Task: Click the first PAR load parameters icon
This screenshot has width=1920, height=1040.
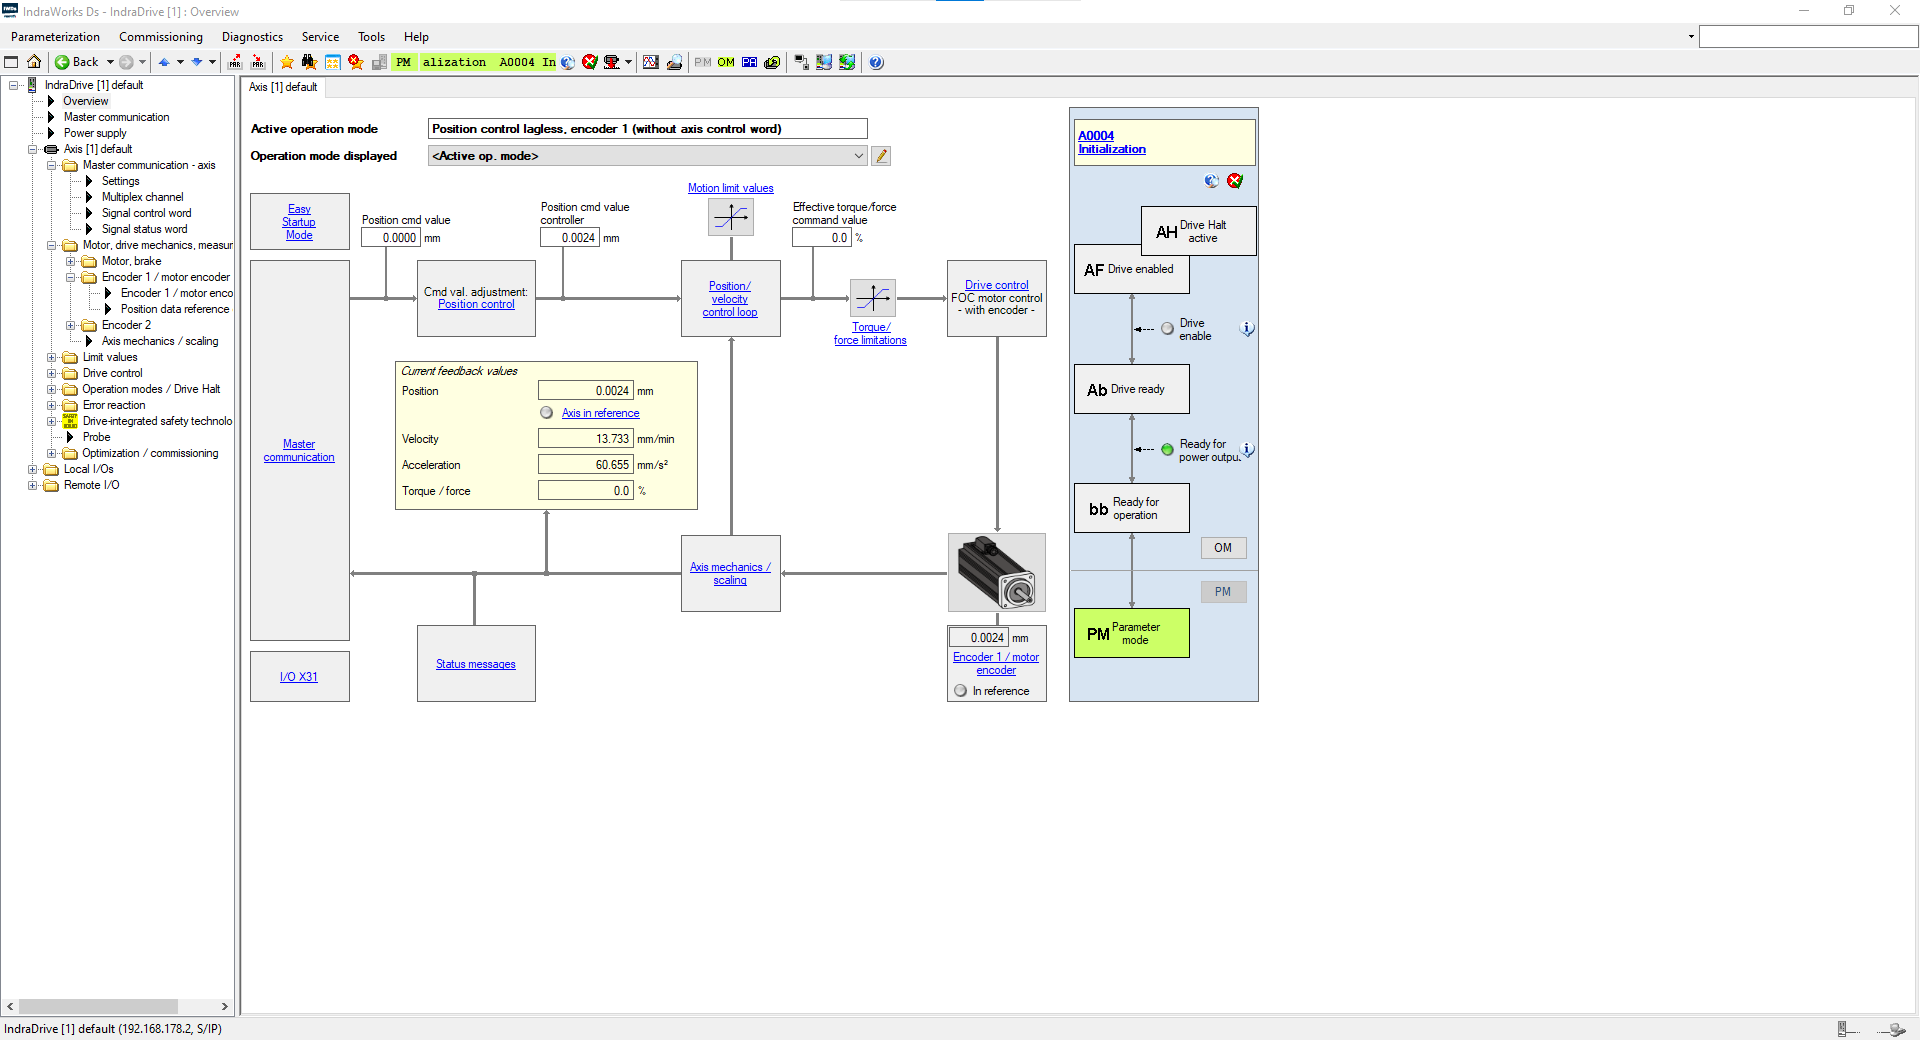Action: coord(235,62)
